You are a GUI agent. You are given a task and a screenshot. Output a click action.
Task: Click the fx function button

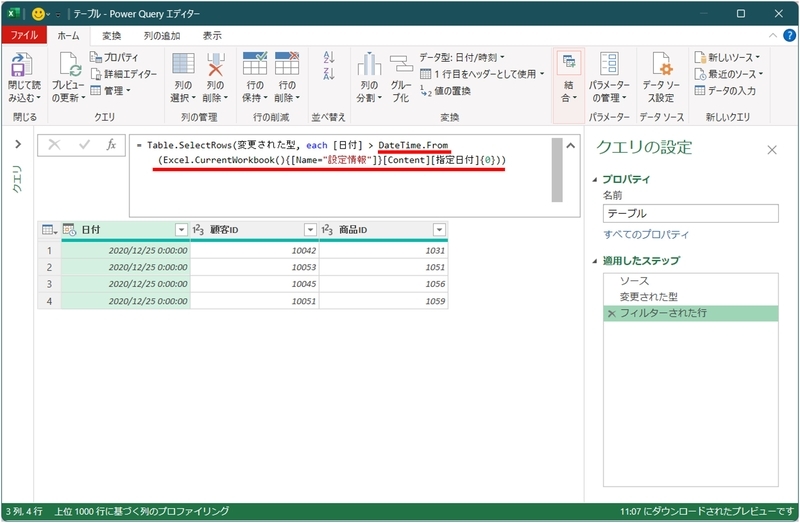pyautogui.click(x=111, y=145)
